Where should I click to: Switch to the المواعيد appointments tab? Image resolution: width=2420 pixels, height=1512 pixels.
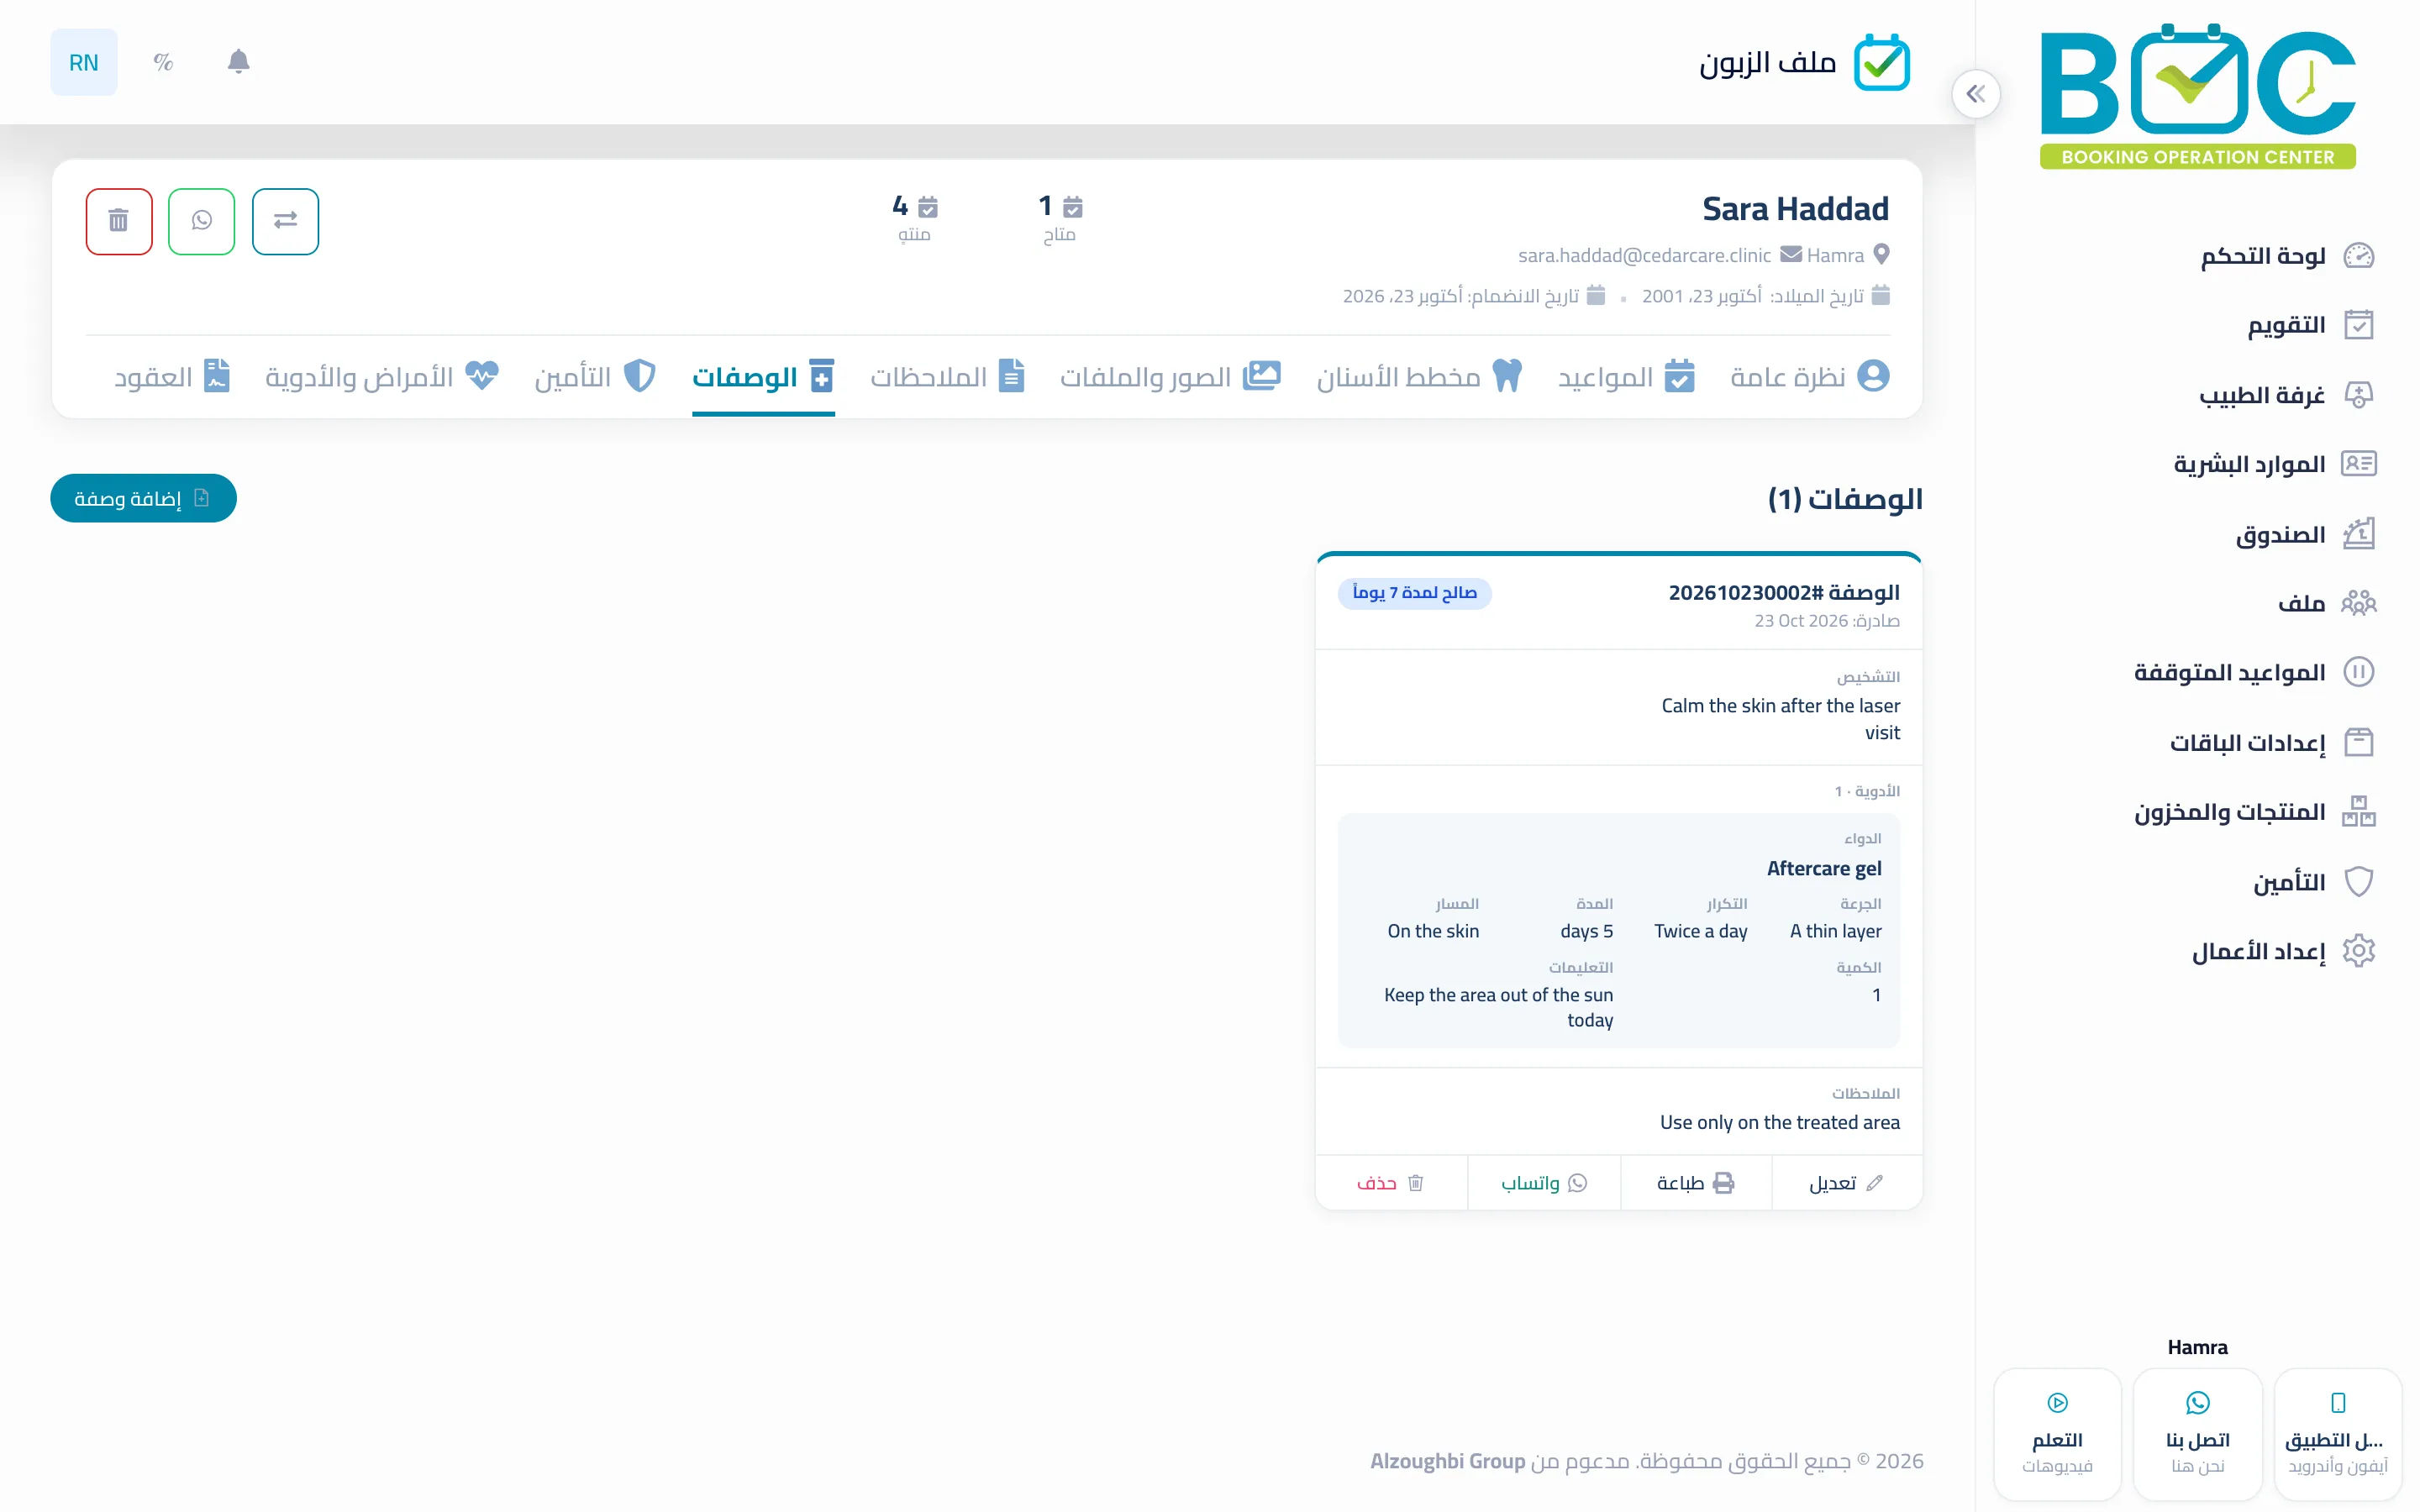pos(1626,377)
